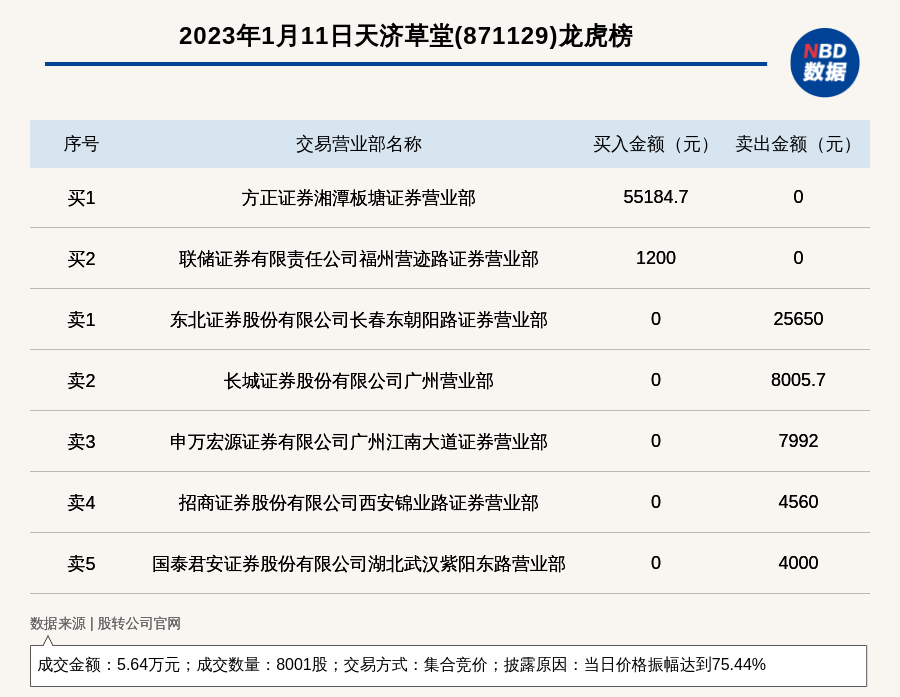The image size is (900, 697).
Task: Select 申万宏源证券有限公司广州江南大道证券营业部
Action: (359, 442)
